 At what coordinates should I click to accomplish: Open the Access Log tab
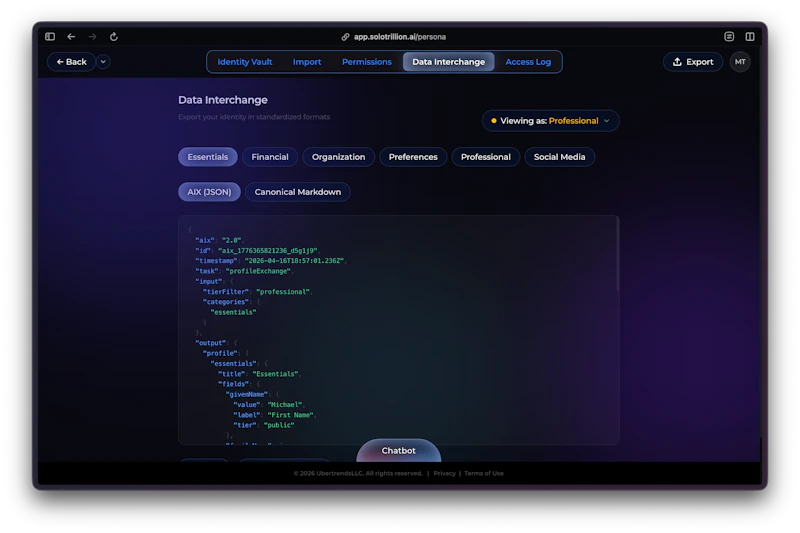coord(528,62)
